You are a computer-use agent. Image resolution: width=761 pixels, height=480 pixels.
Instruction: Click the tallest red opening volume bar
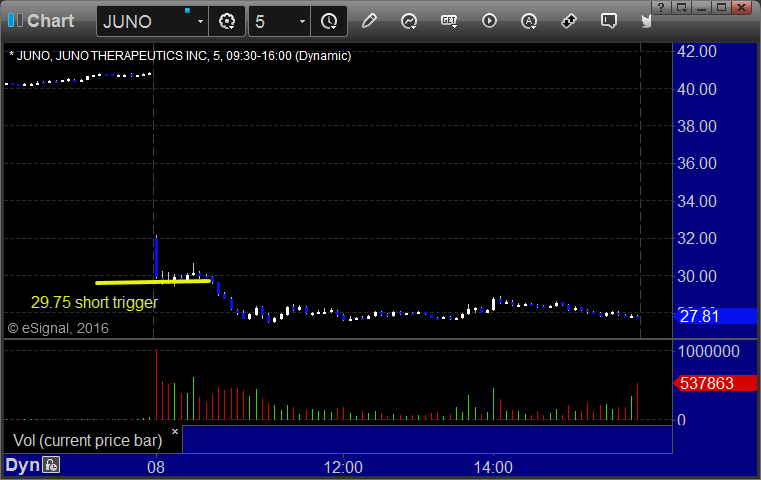pyautogui.click(x=156, y=384)
